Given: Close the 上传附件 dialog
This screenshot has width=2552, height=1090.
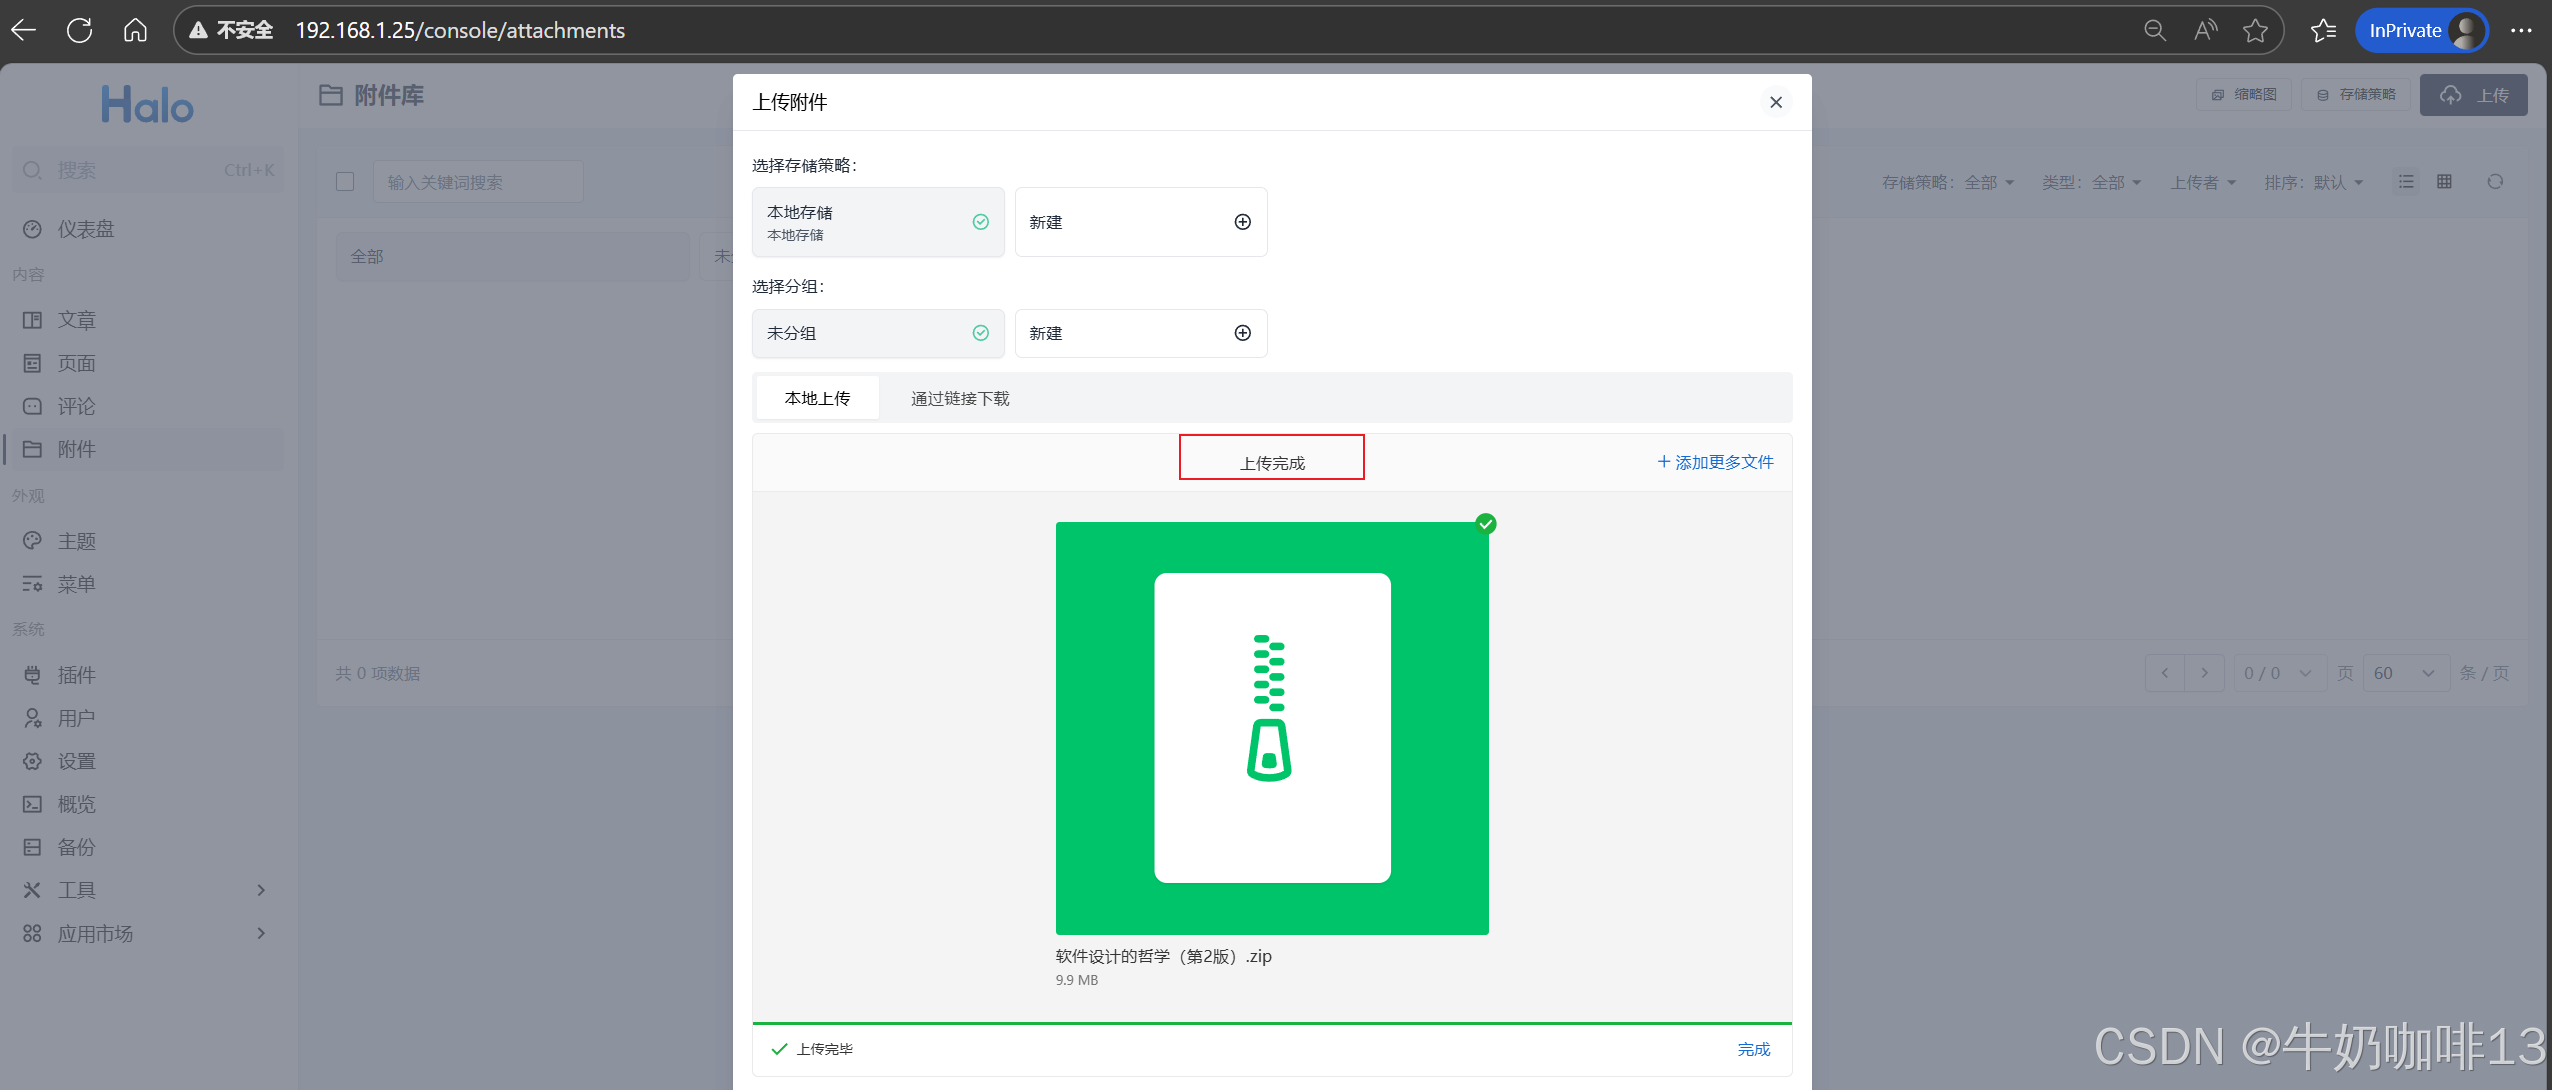Looking at the screenshot, I should point(1775,102).
